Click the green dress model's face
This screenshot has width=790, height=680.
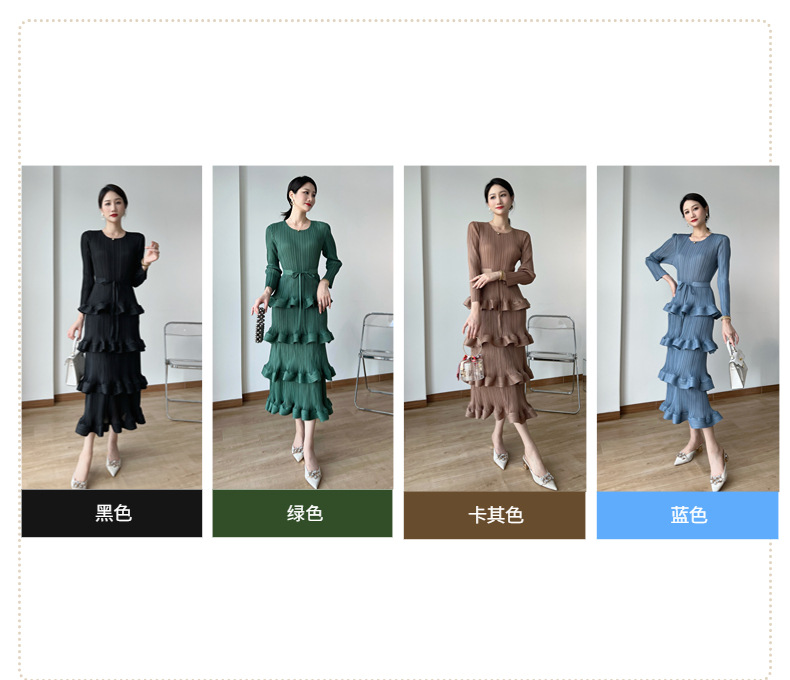[x=304, y=196]
